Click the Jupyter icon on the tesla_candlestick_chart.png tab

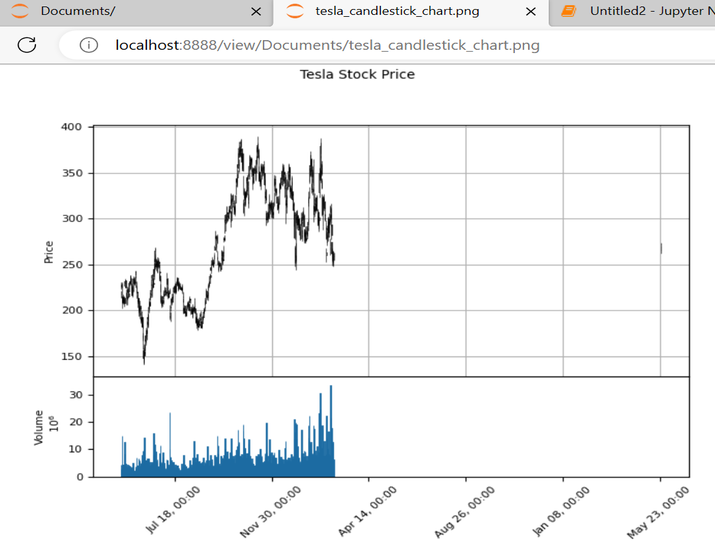tap(295, 11)
